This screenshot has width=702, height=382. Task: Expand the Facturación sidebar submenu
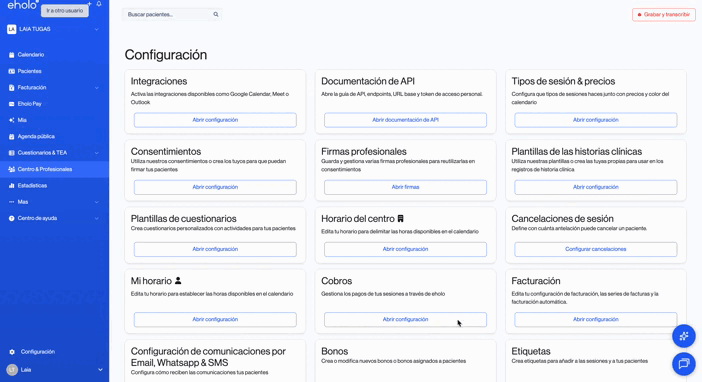(97, 87)
